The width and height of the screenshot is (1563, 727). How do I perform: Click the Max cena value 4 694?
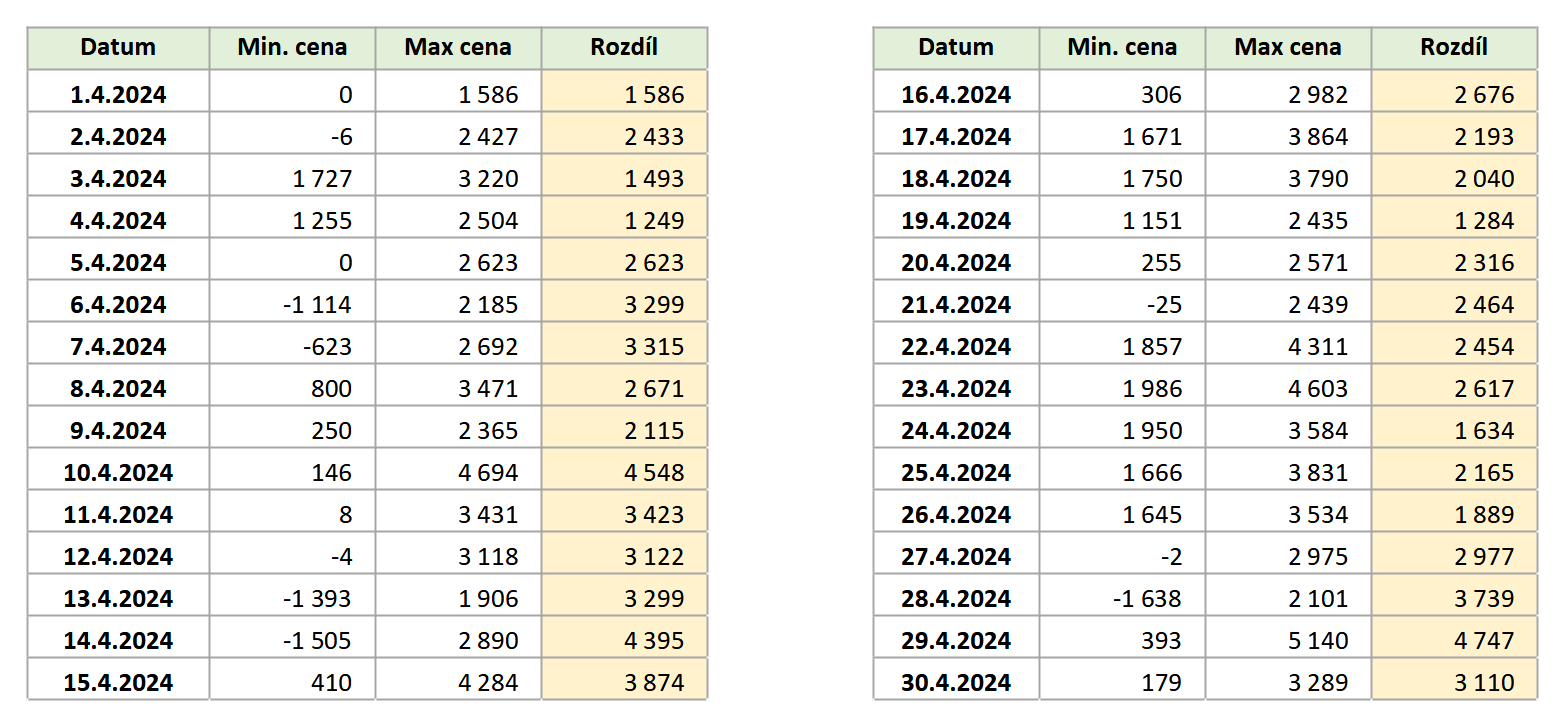pyautogui.click(x=488, y=473)
